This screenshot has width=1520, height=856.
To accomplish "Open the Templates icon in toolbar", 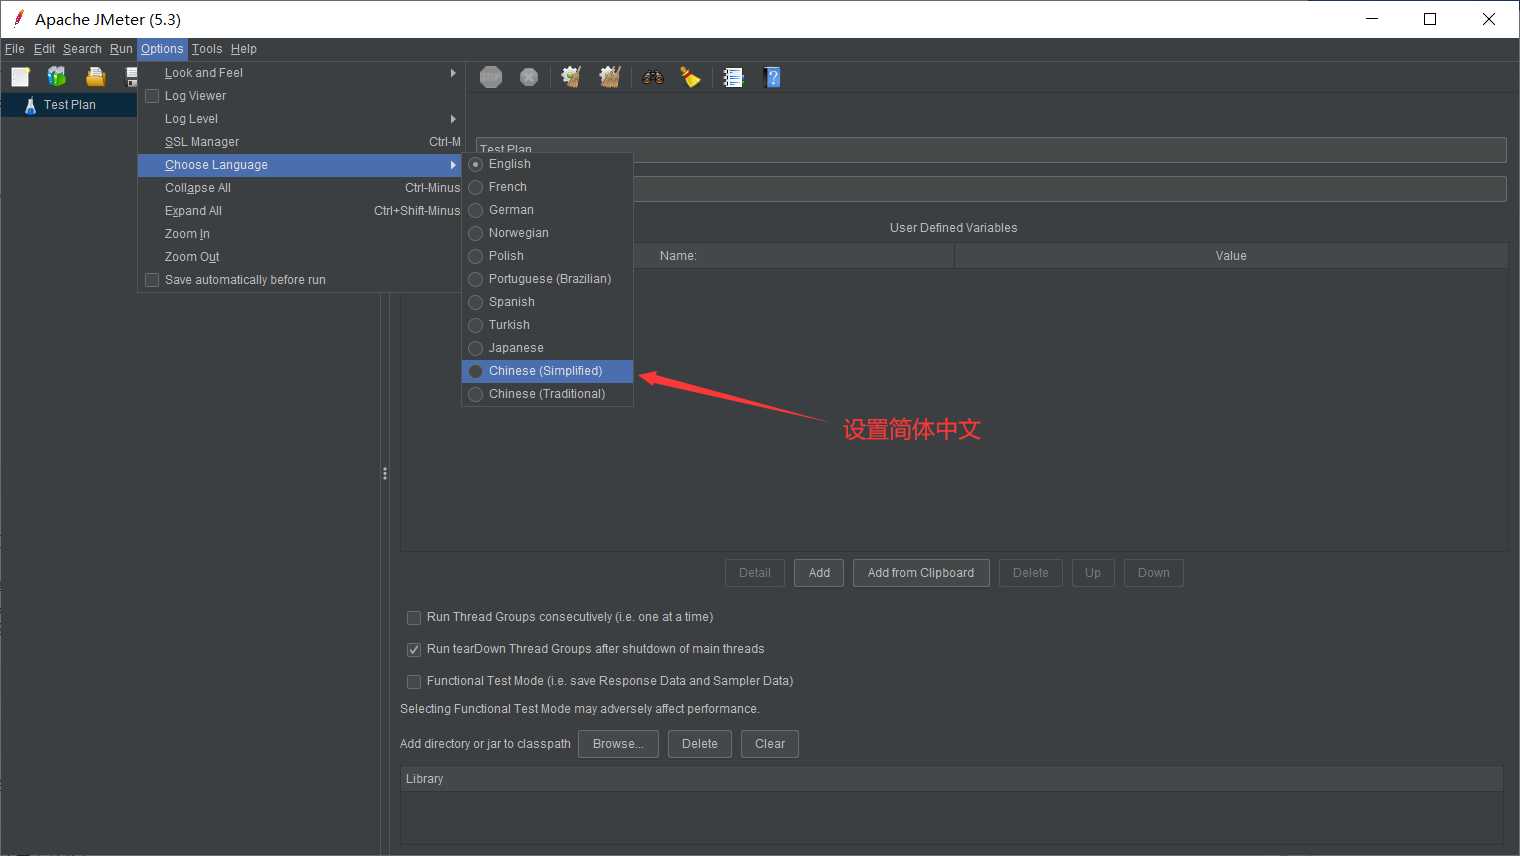I will tap(57, 77).
